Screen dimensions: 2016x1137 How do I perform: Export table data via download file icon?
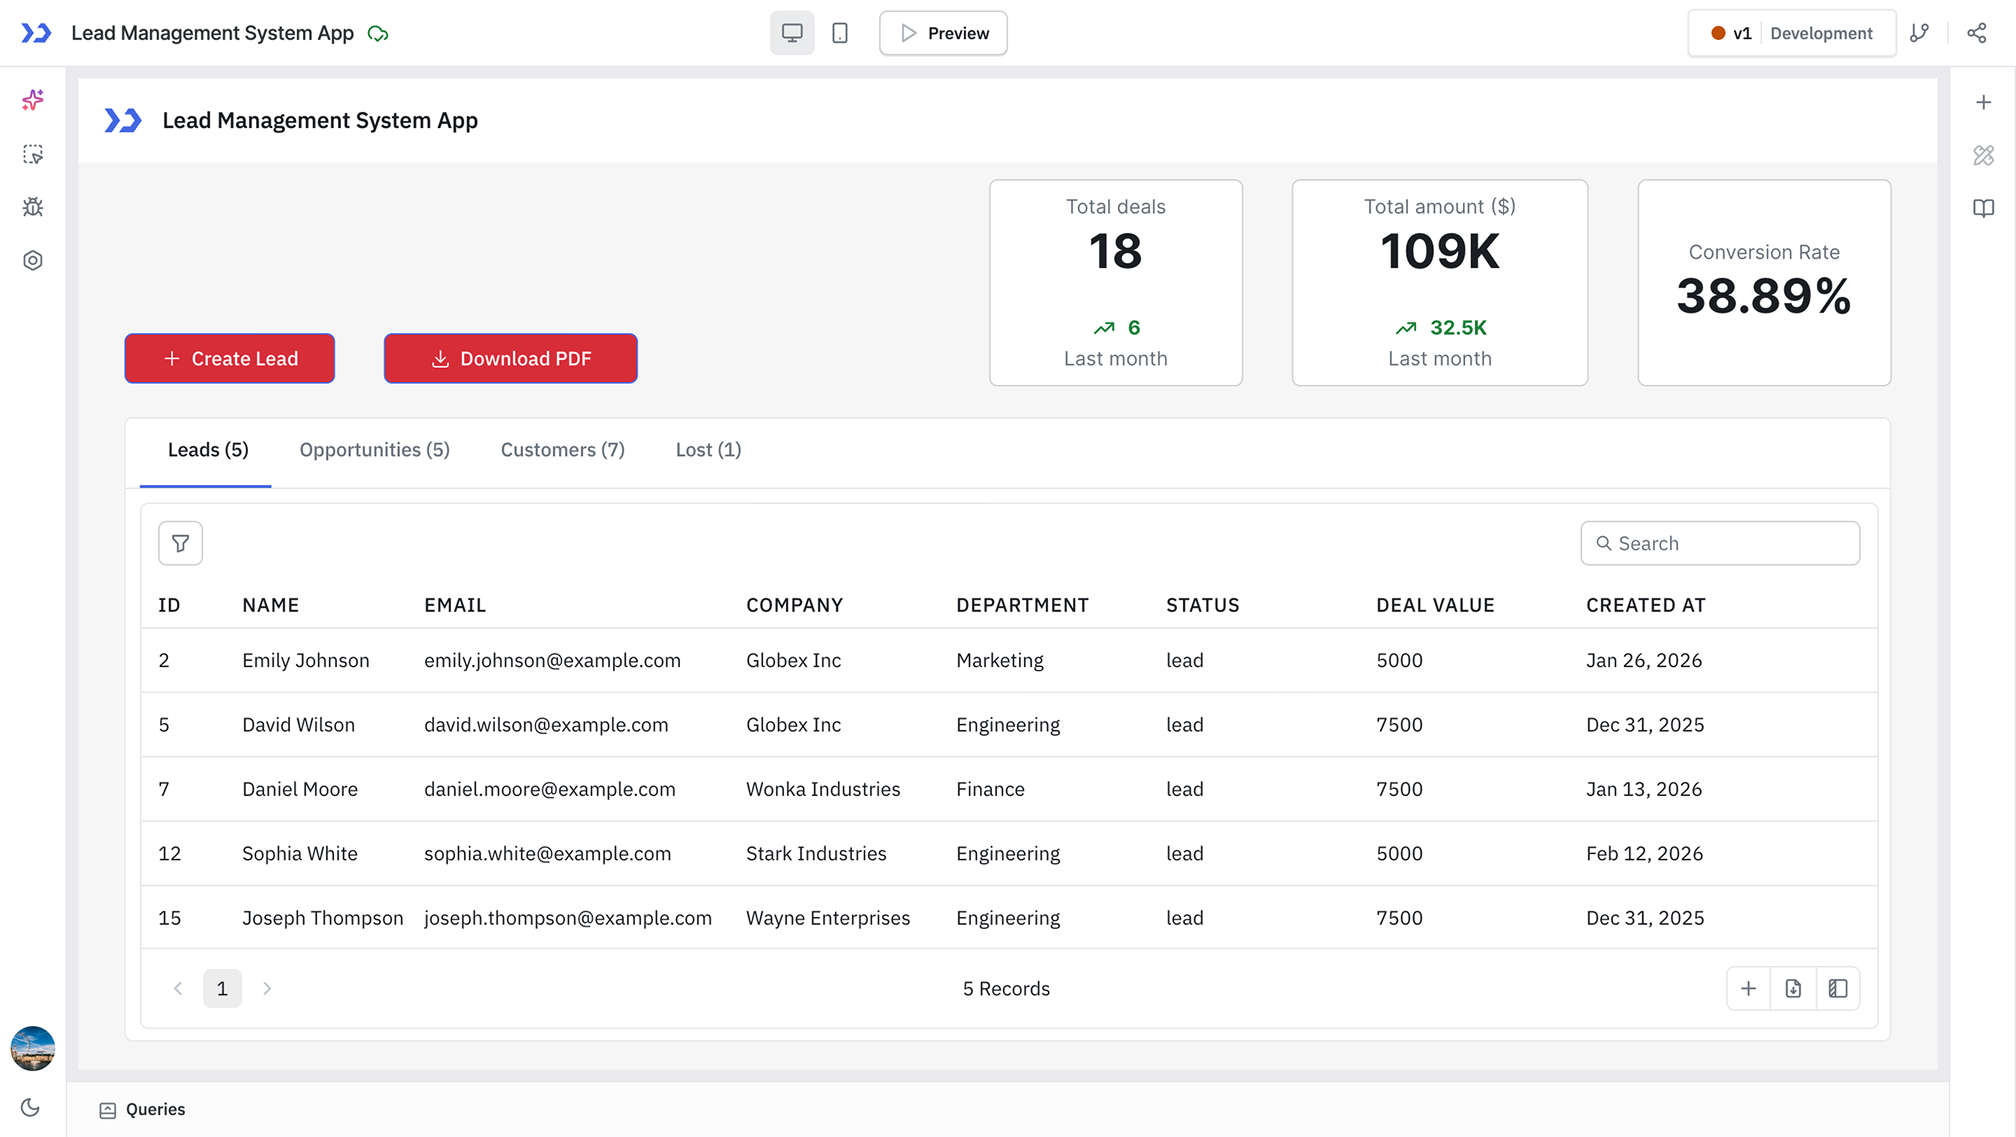pyautogui.click(x=1793, y=988)
